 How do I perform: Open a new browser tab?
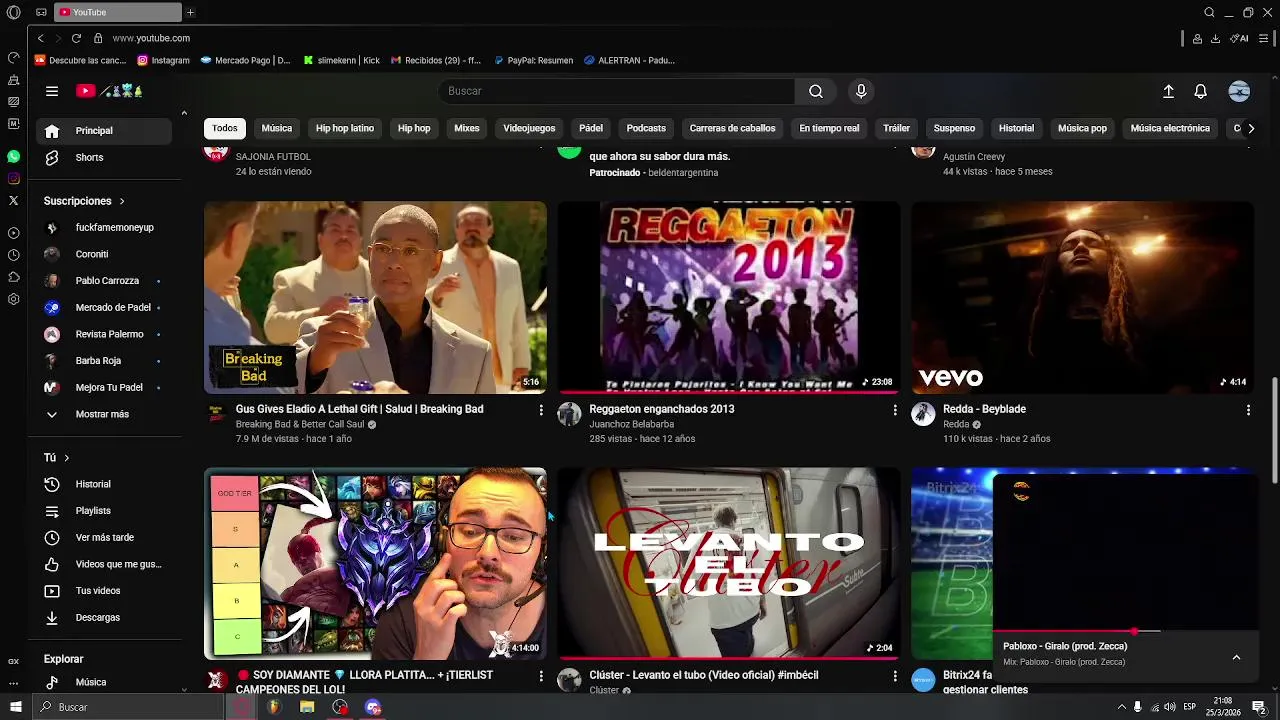click(x=190, y=12)
